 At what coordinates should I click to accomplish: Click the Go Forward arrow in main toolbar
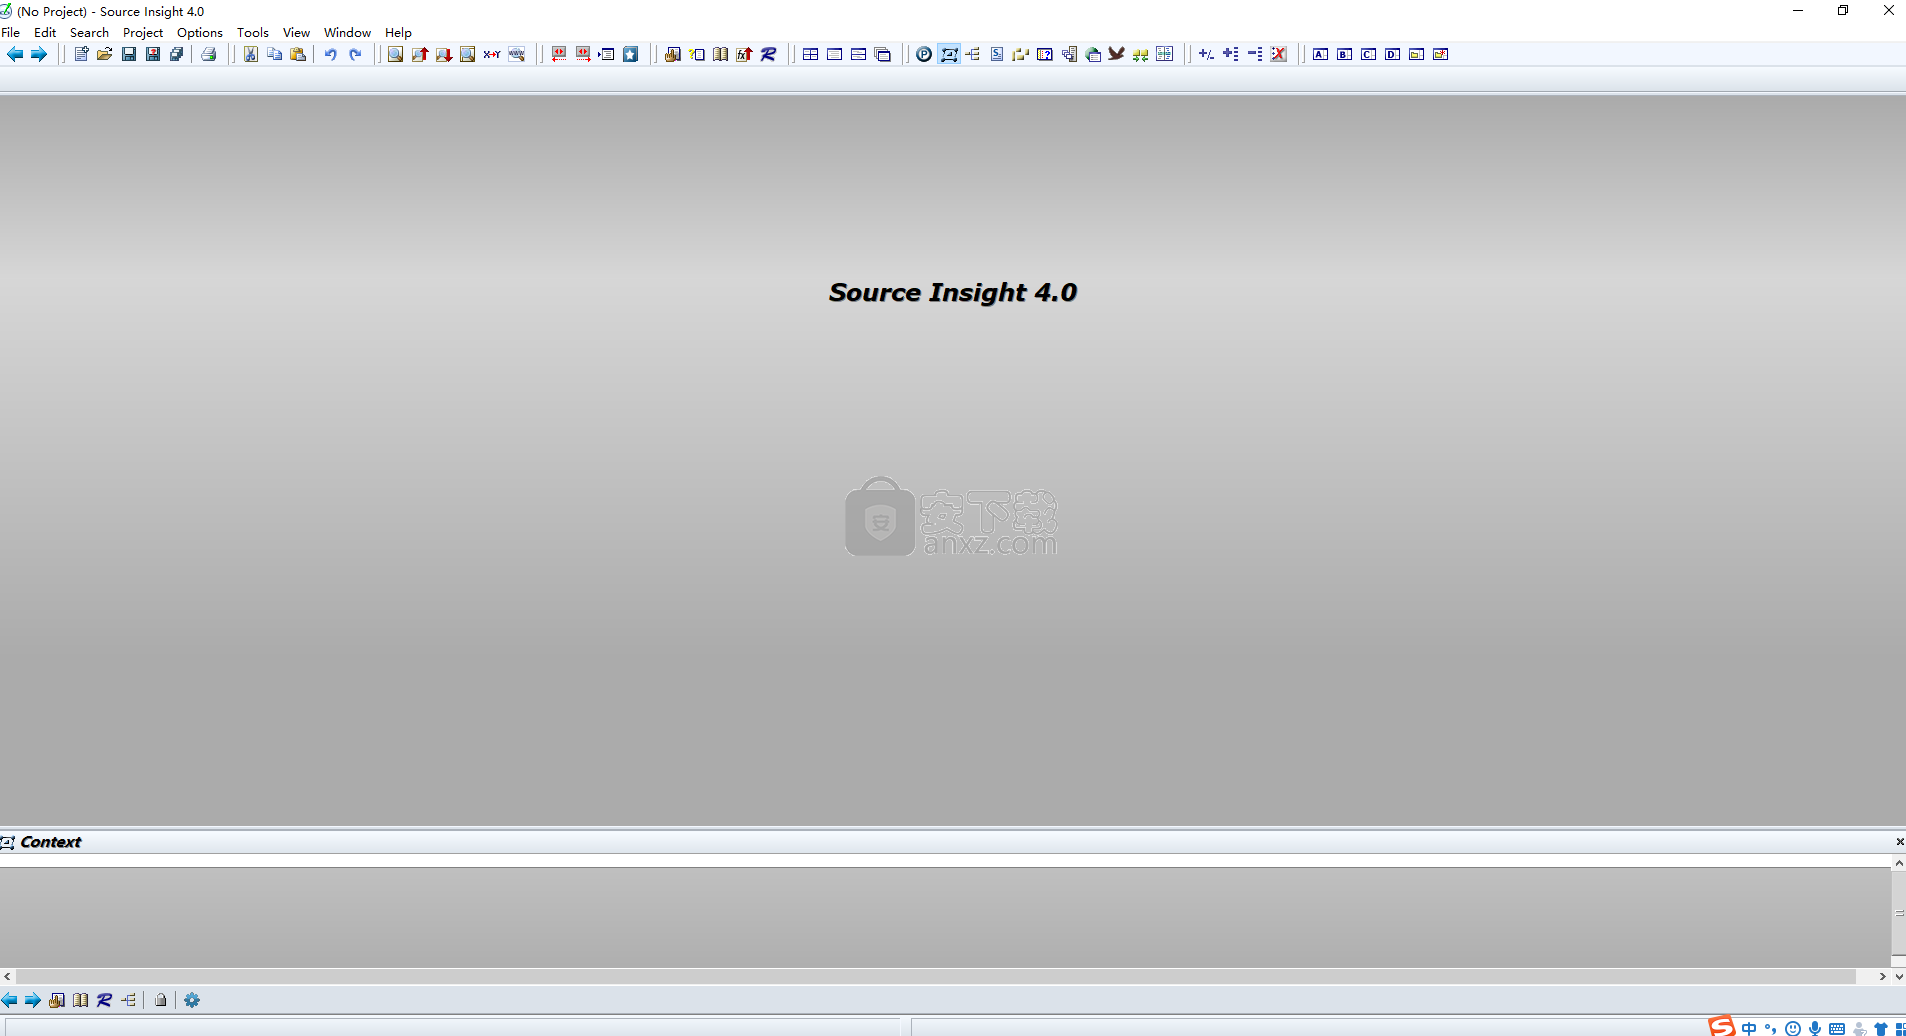coord(39,54)
